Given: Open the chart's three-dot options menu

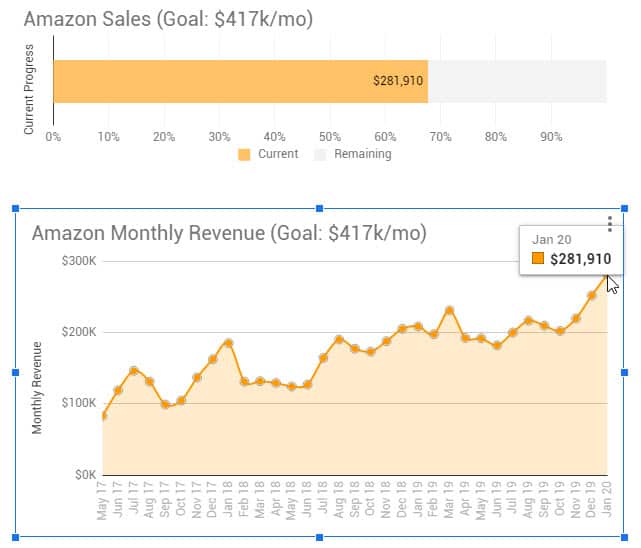Looking at the screenshot, I should tap(610, 225).
